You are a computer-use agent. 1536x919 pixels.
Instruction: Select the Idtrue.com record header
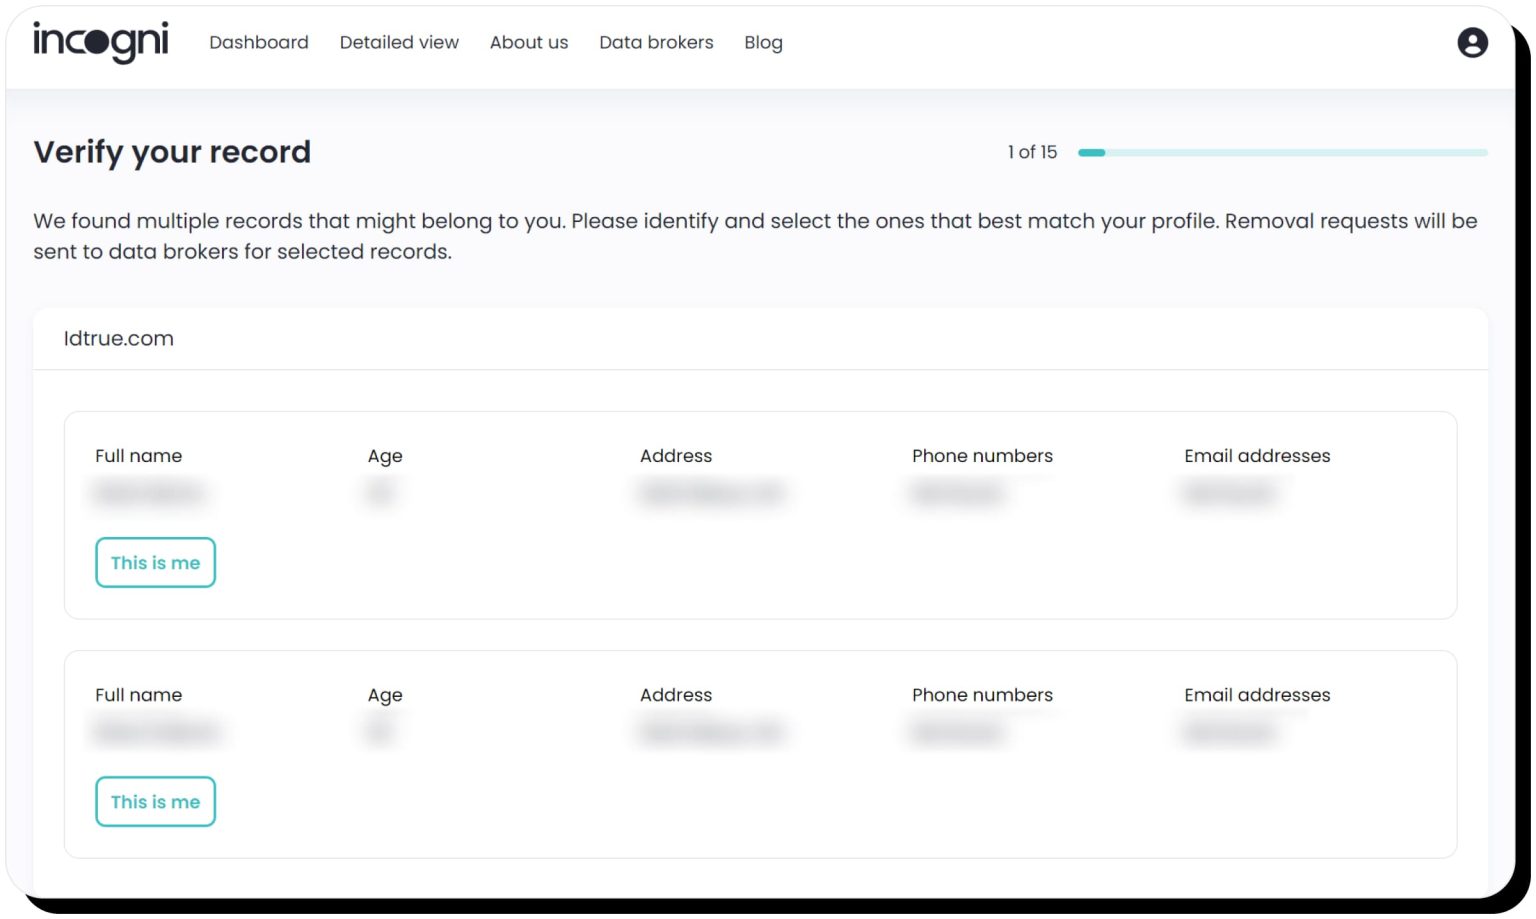coord(118,339)
